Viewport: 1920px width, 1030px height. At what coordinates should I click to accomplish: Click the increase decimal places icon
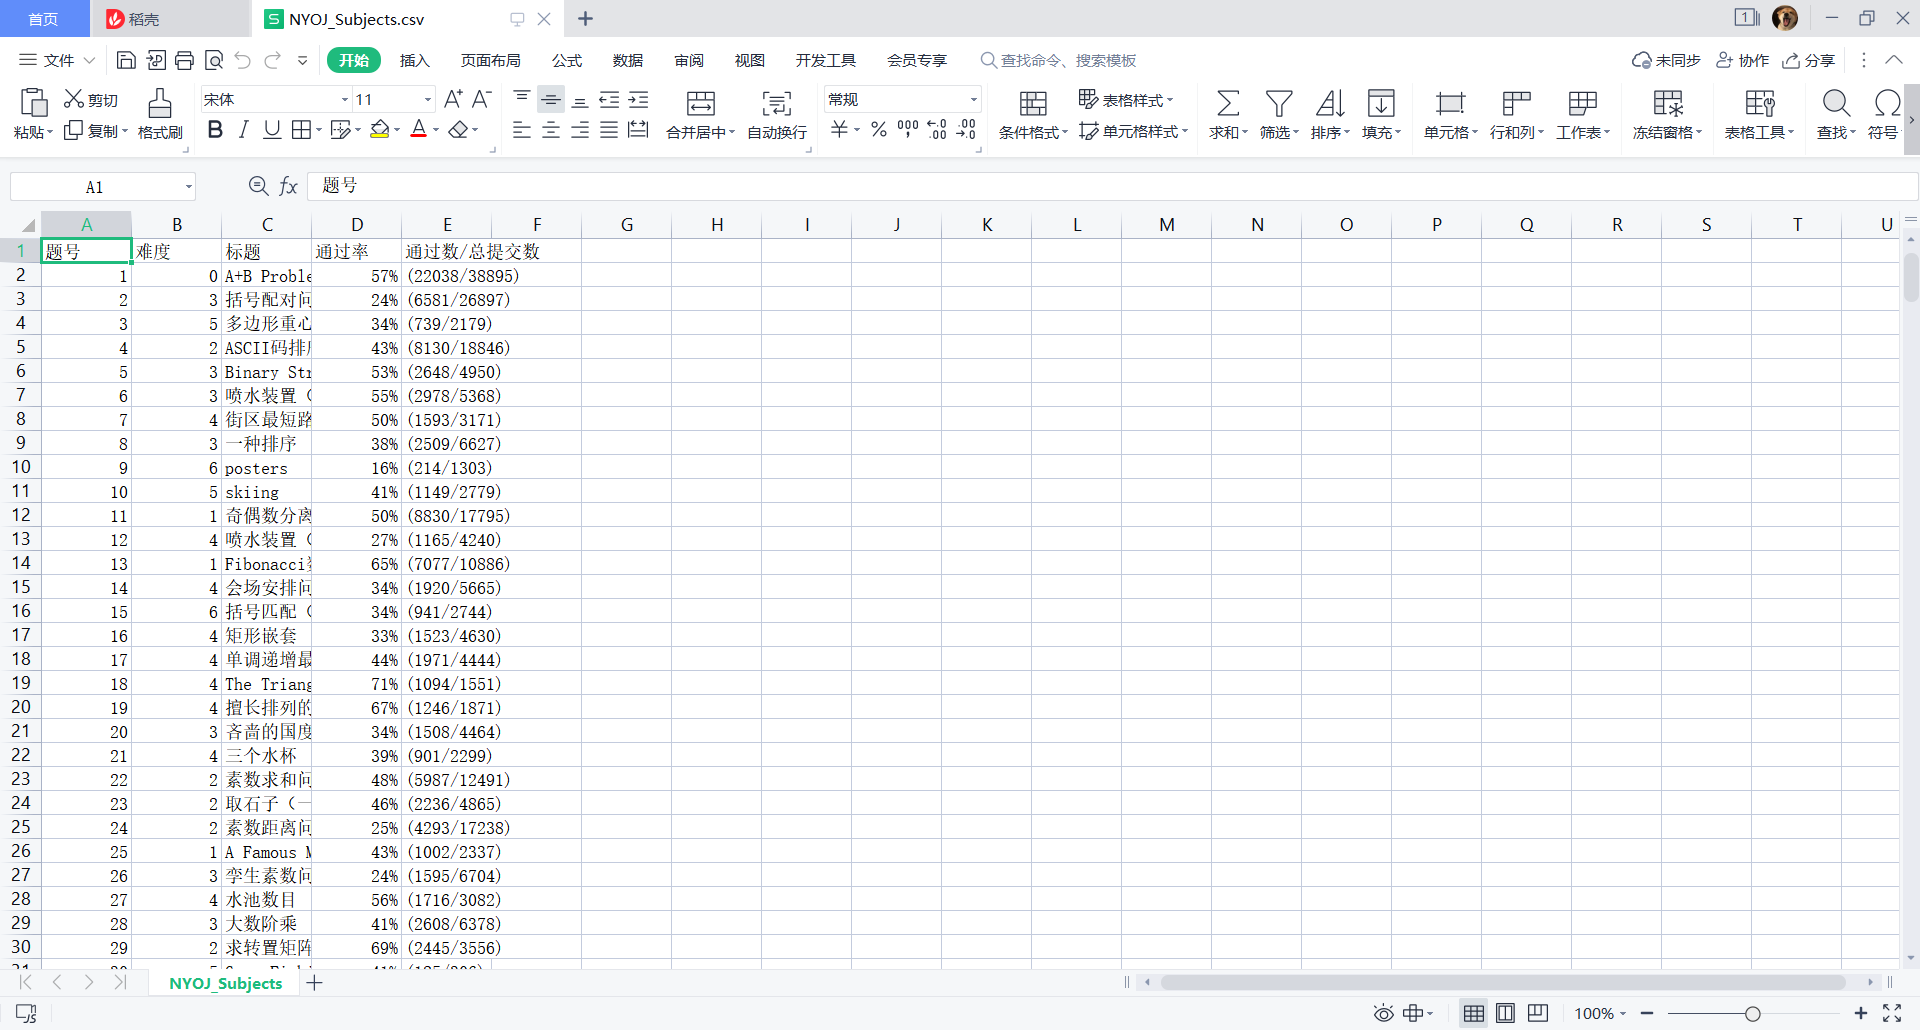point(937,129)
